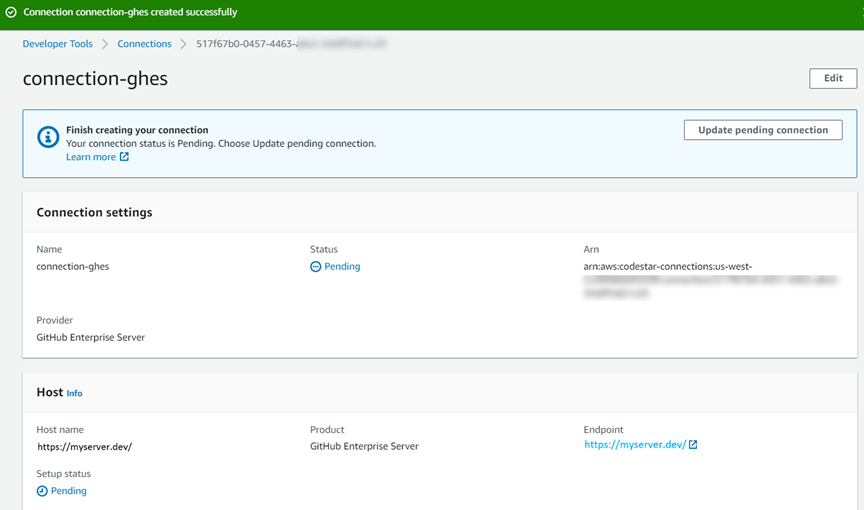Select the Pending text under Setup status
The image size is (864, 510).
pos(69,491)
